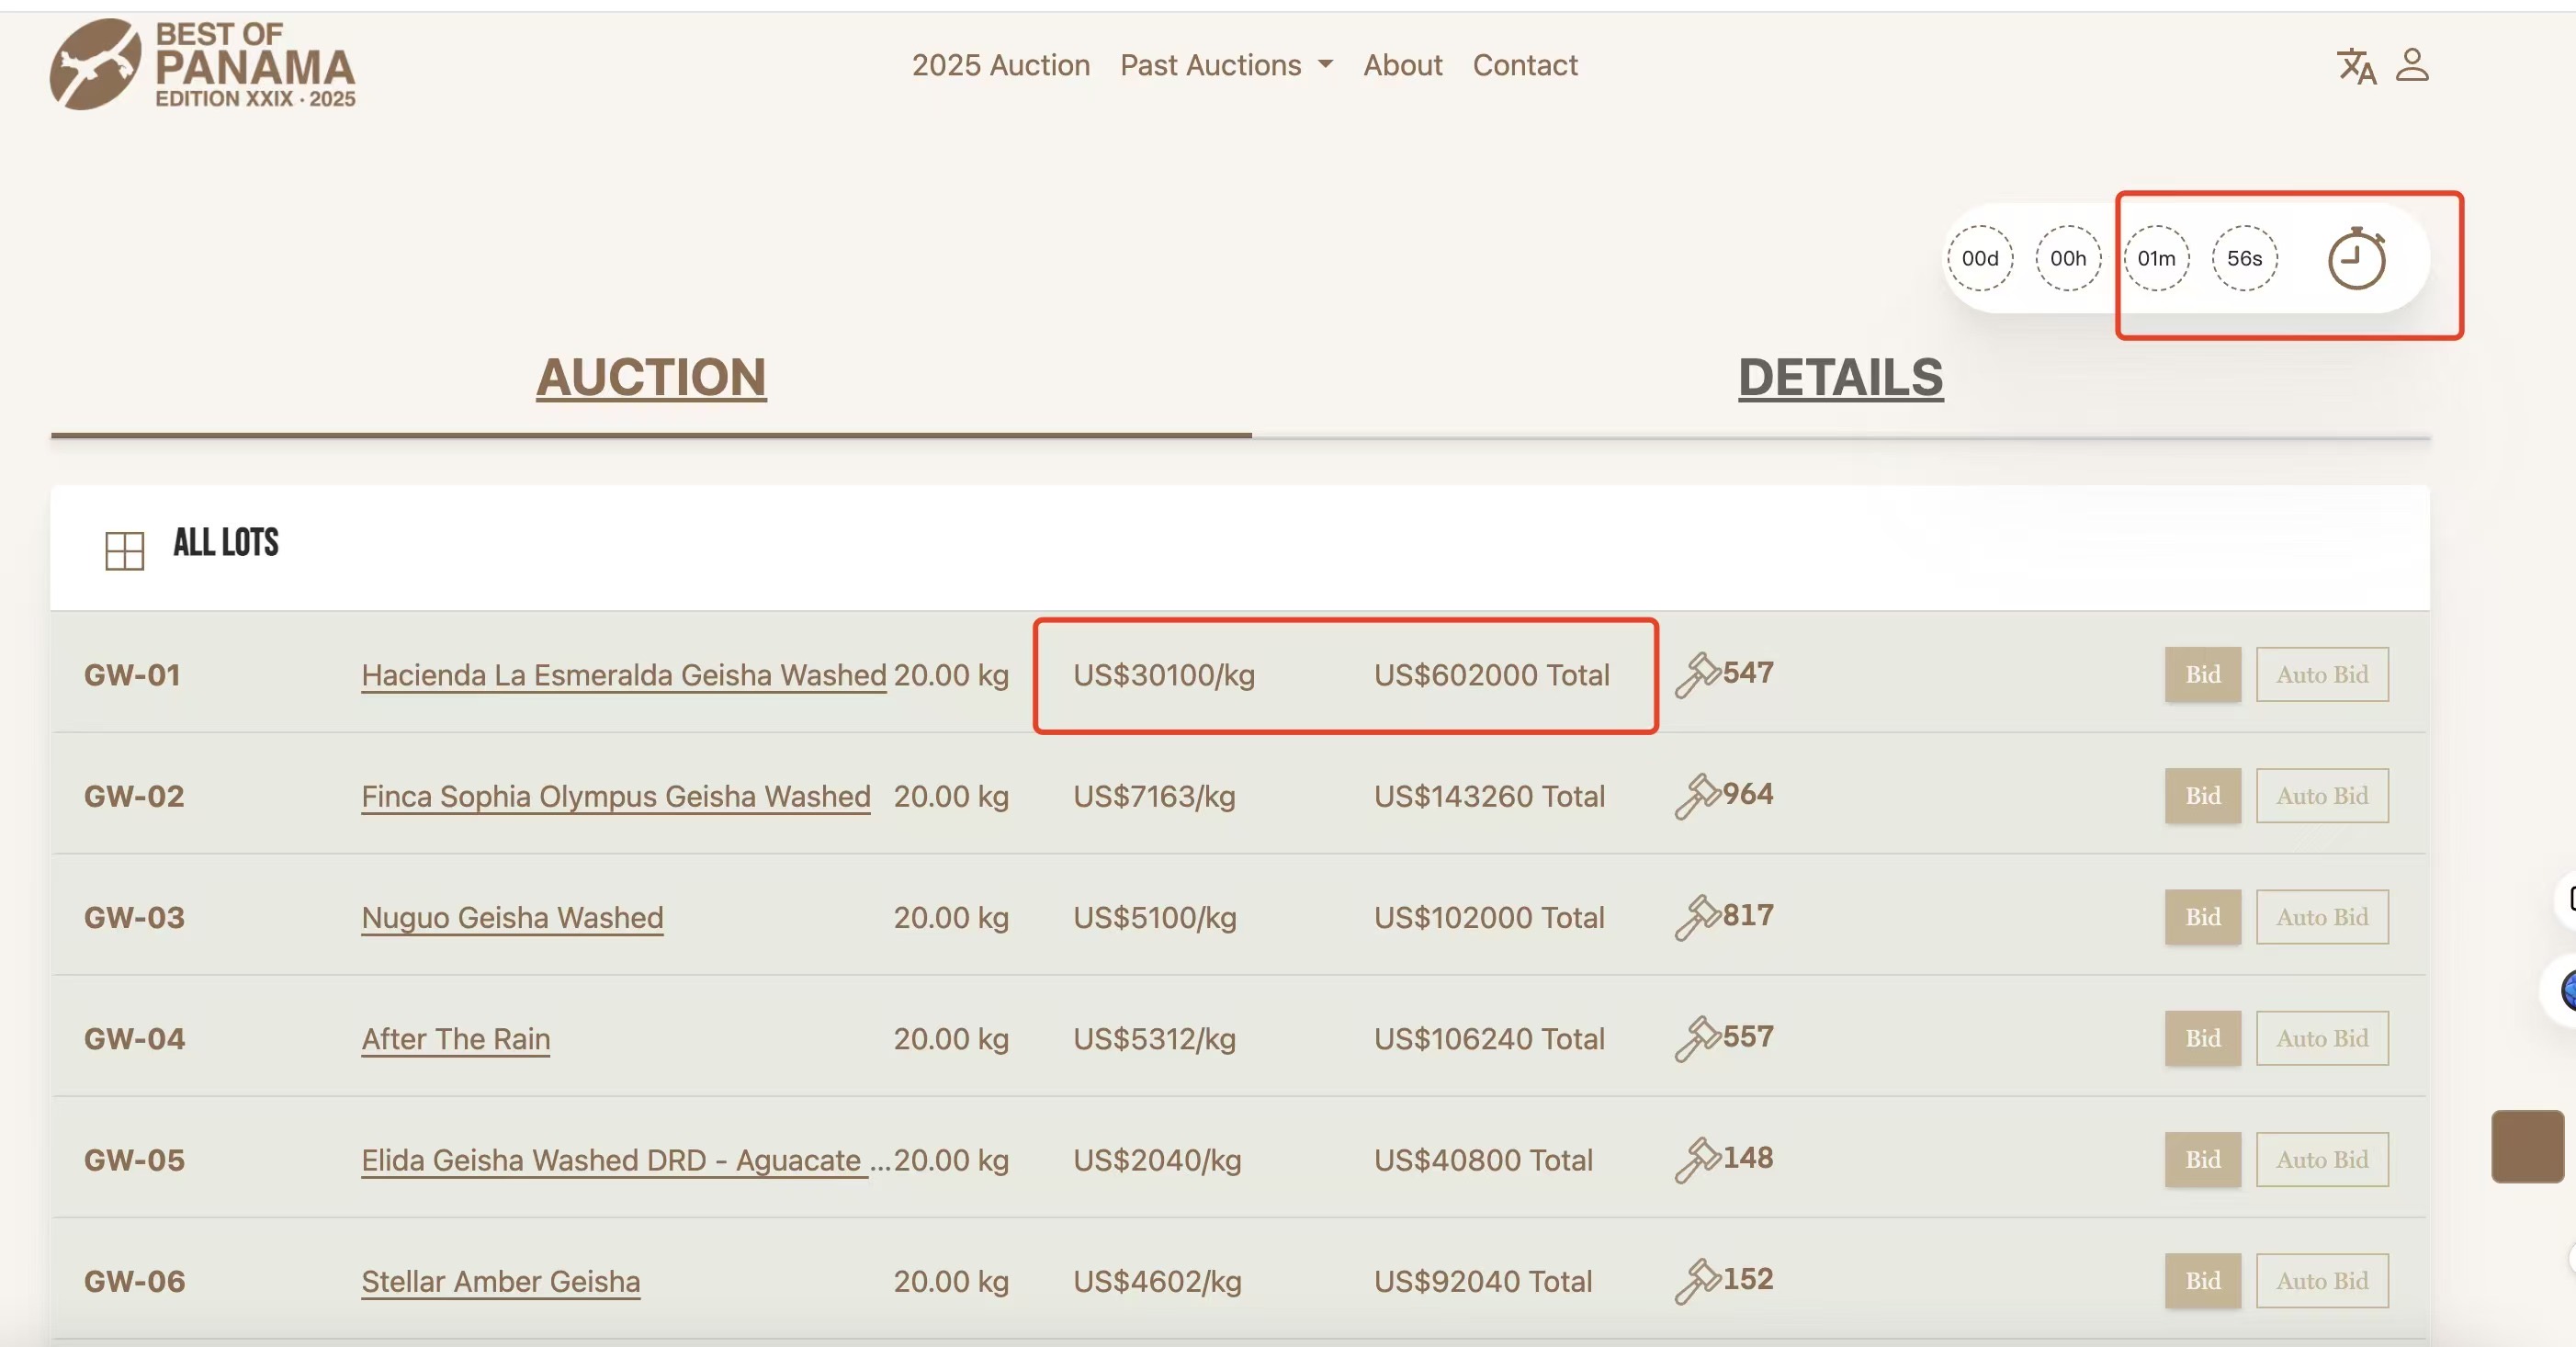Open the Best of Panama logo home link
This screenshot has height=1347, width=2576.
click(203, 64)
